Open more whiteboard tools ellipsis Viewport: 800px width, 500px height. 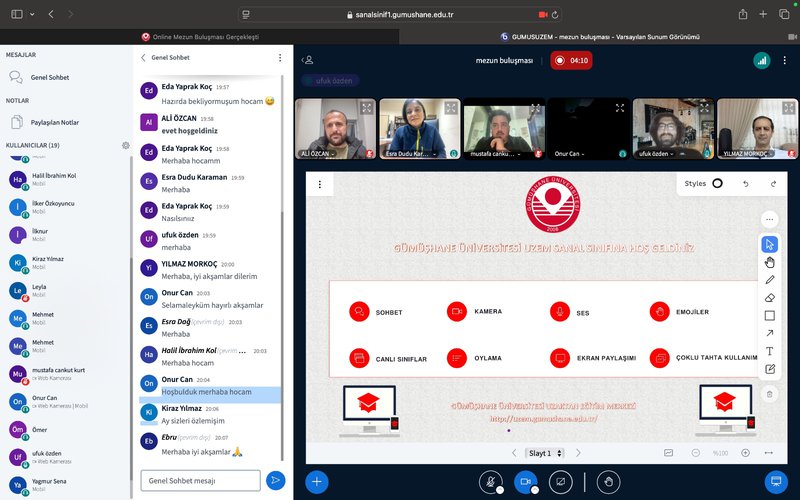[x=769, y=219]
